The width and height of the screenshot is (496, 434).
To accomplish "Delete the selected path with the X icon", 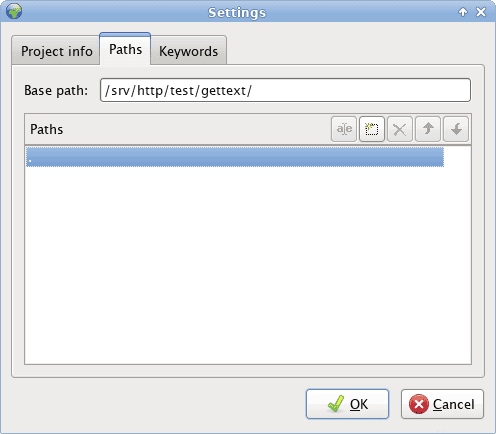I will [x=400, y=129].
